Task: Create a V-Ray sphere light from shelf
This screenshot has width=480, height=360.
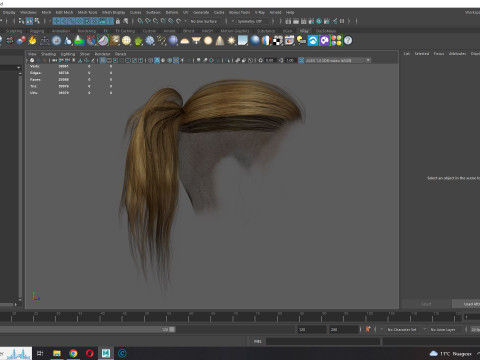Action: click(208, 41)
